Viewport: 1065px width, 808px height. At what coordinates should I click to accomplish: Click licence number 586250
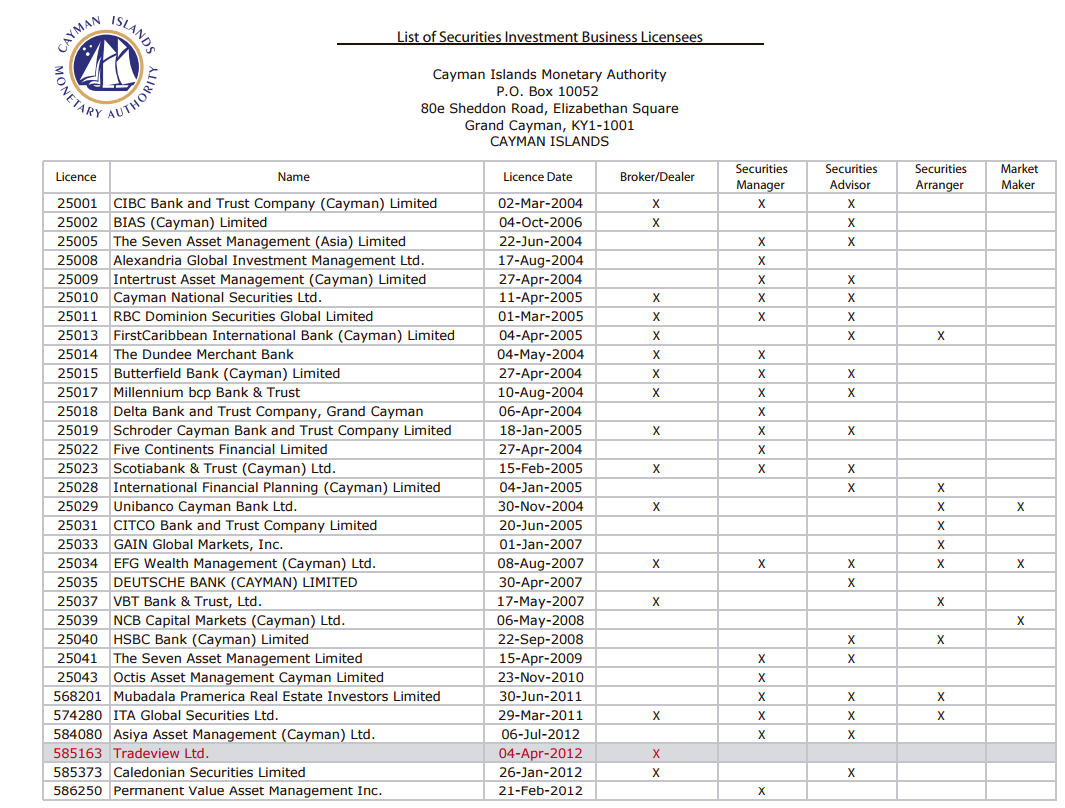77,791
